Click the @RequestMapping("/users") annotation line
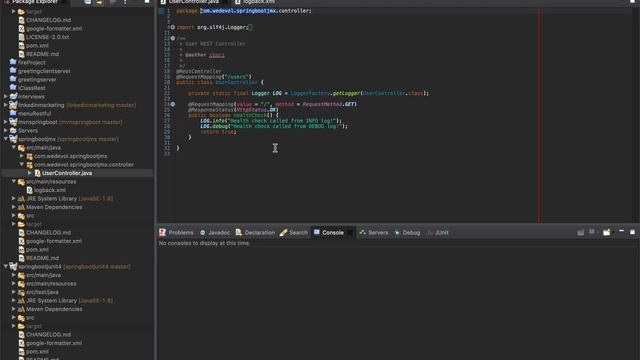The height and width of the screenshot is (360, 640). click(x=214, y=77)
